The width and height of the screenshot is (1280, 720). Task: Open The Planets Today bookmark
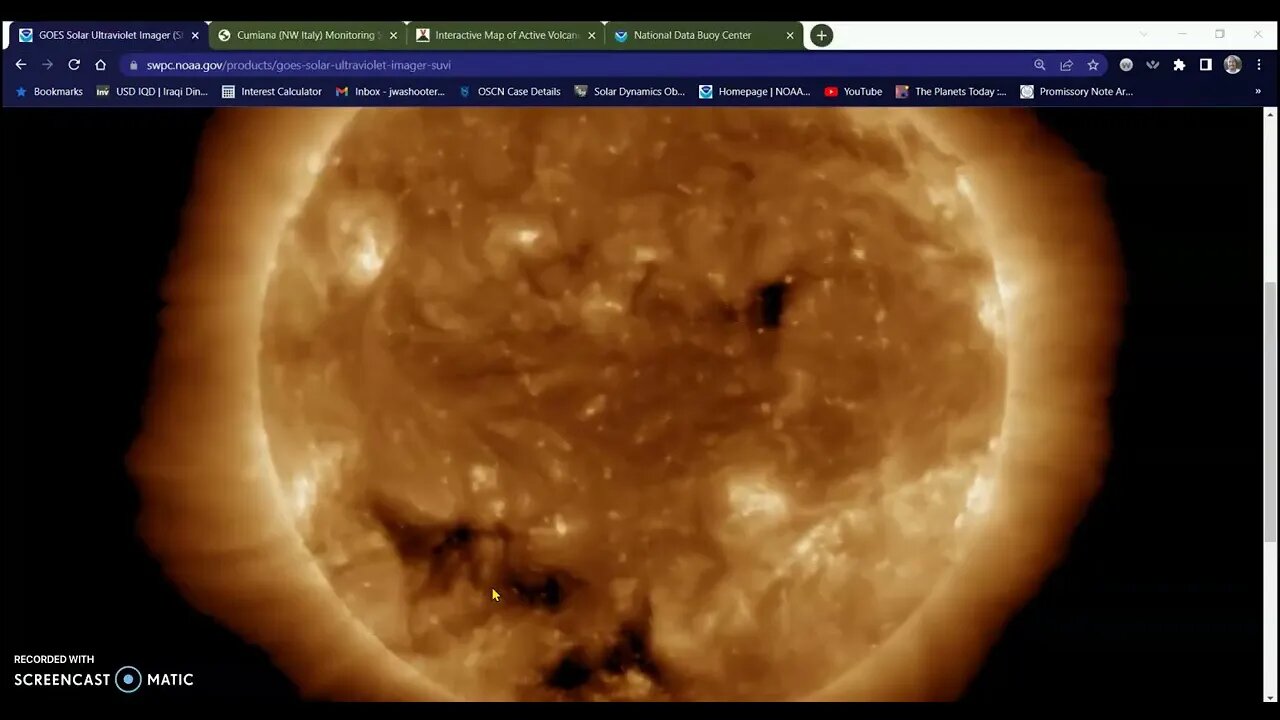coord(951,91)
